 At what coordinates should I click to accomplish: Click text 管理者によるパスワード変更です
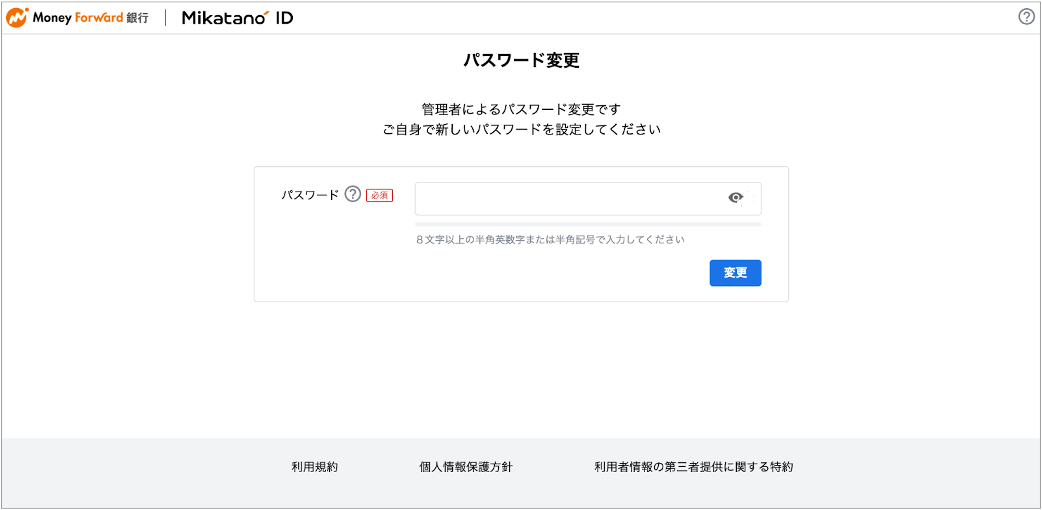click(521, 109)
